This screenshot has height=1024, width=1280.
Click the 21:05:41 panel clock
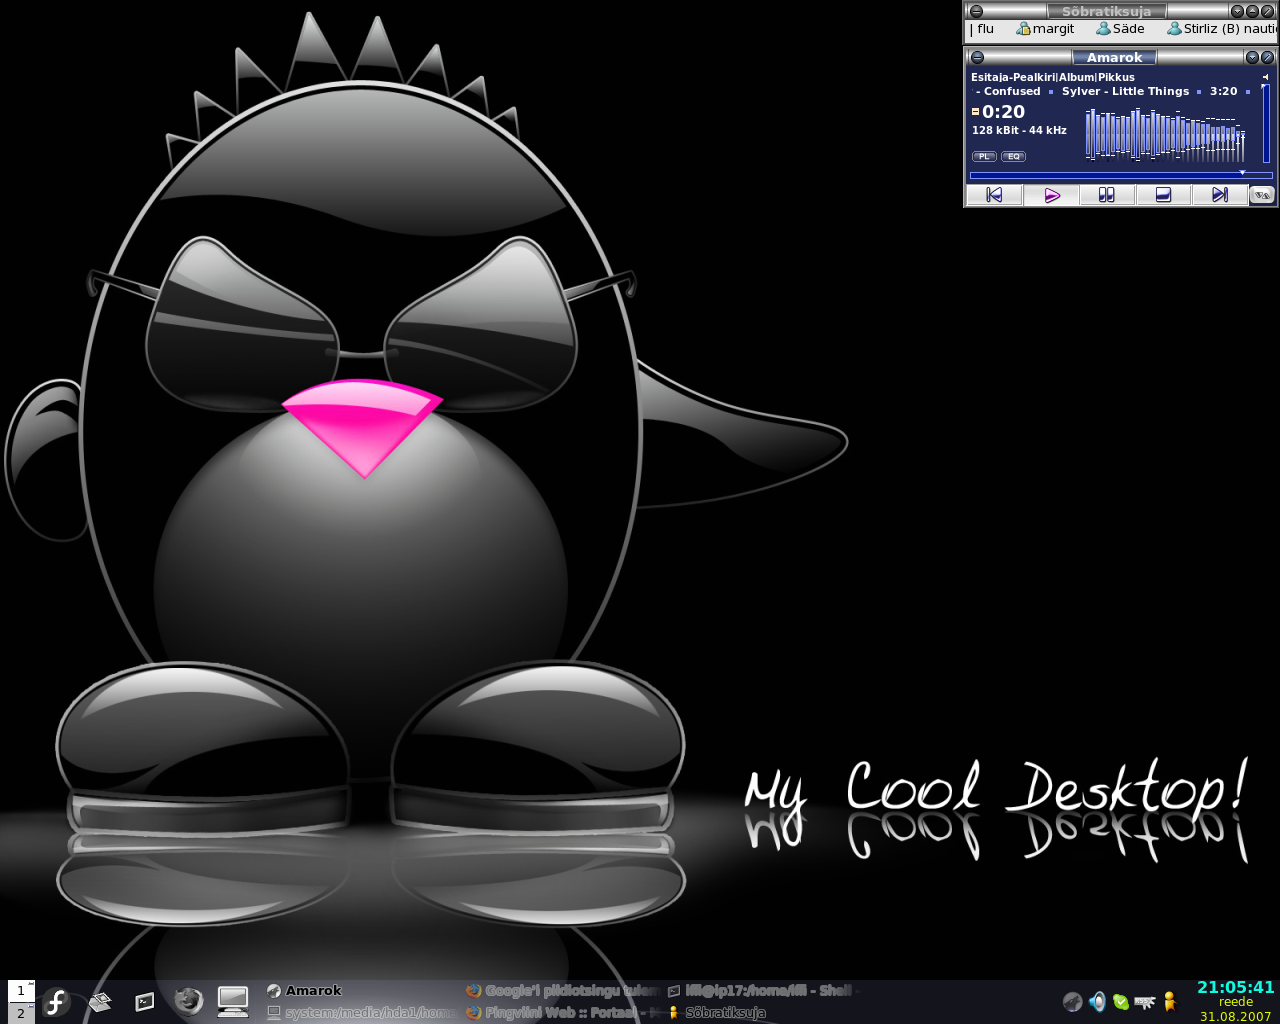[x=1236, y=987]
